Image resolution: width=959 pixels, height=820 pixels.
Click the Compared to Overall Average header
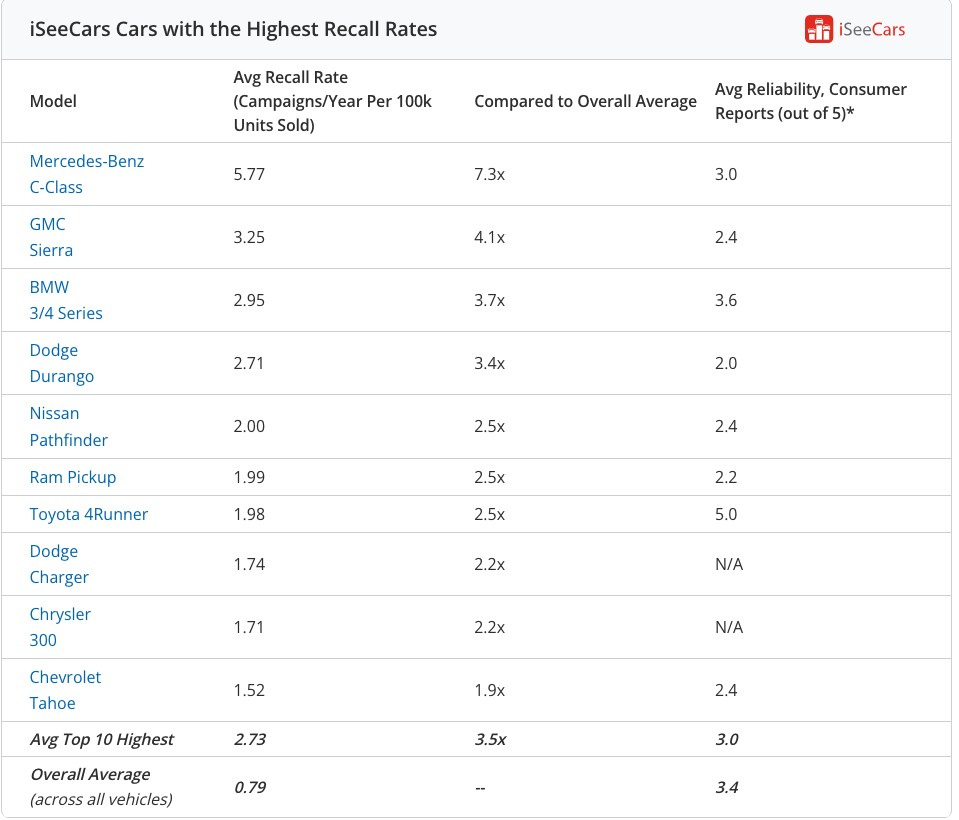tap(585, 101)
